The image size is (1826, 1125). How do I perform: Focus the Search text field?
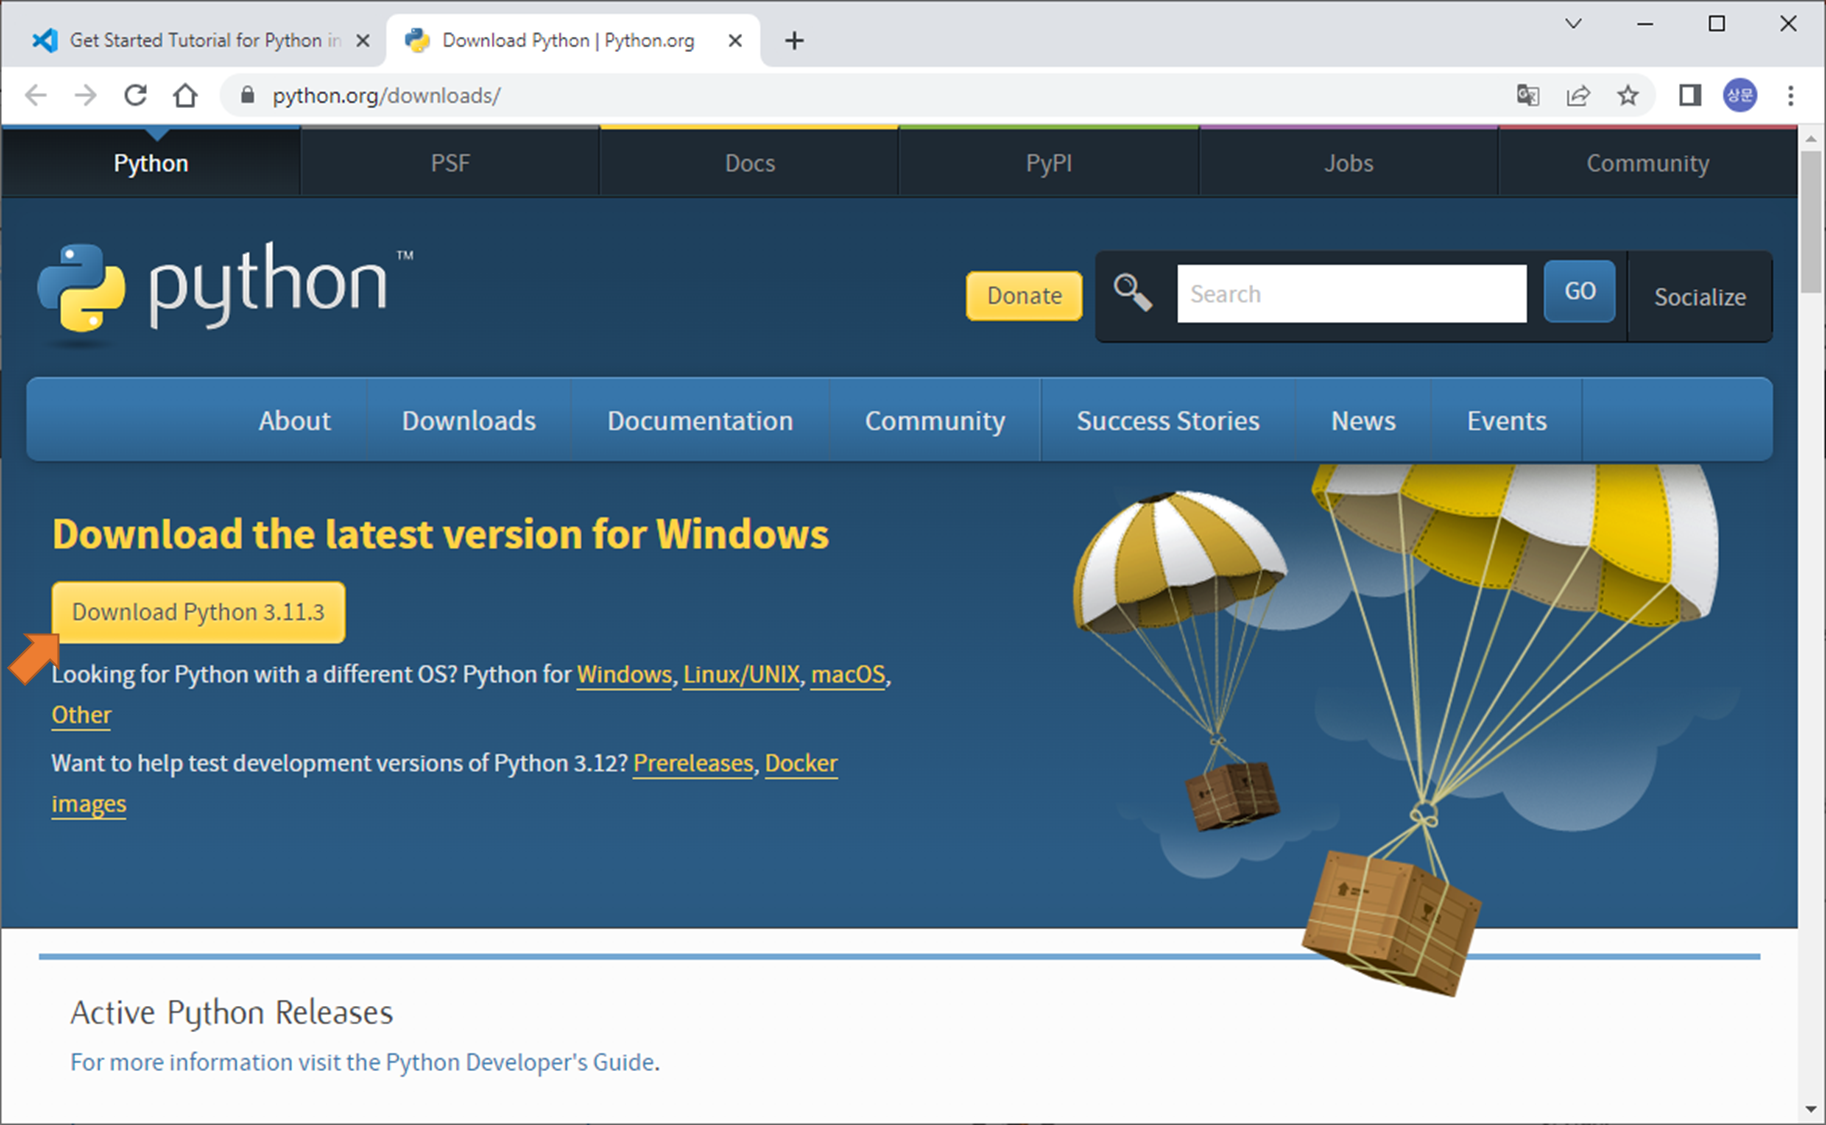click(x=1352, y=294)
